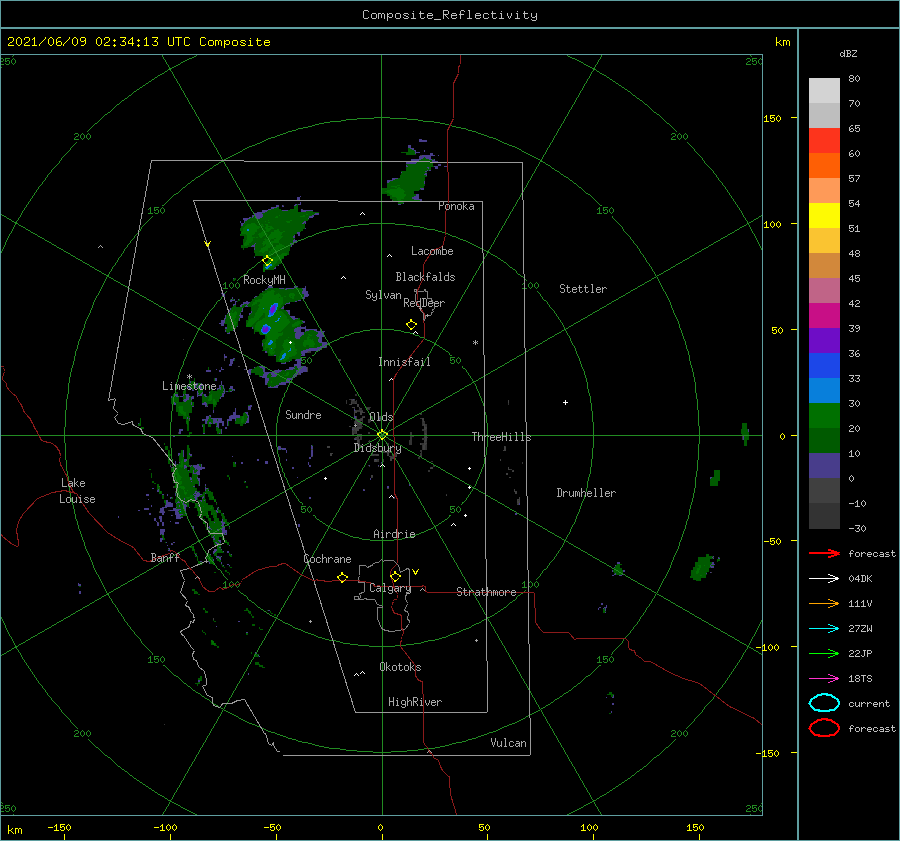Click the yellow diamond marker near Cochrane
Screen dimensions: 900x841
(x=343, y=578)
